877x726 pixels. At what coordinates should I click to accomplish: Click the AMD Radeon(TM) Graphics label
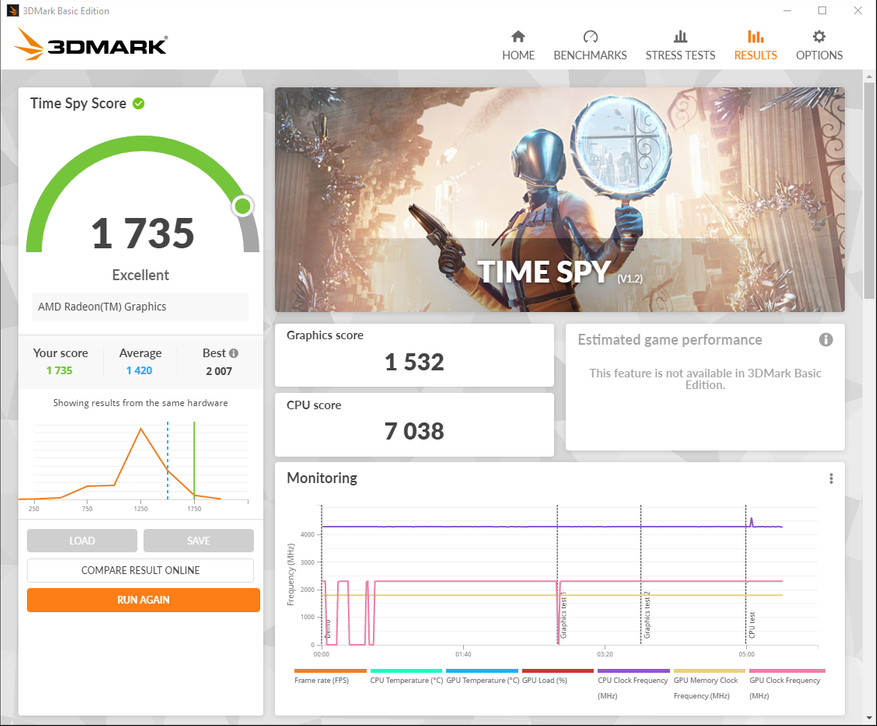coord(102,307)
